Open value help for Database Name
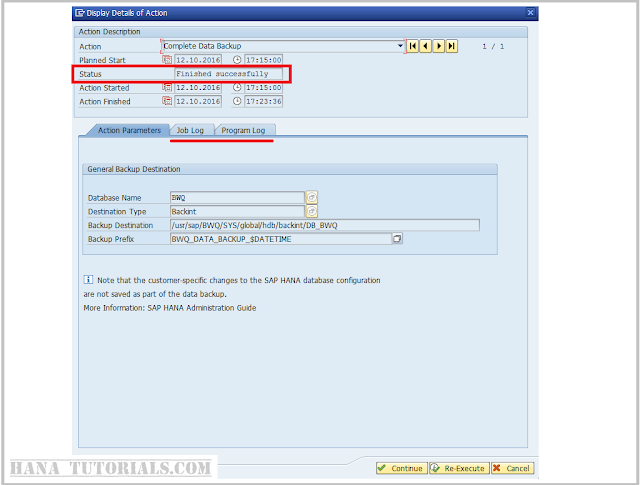The height and width of the screenshot is (485, 640). click(311, 198)
